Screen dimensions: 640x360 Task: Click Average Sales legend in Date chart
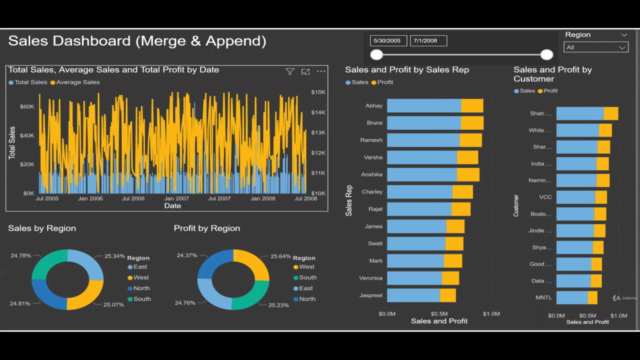pos(75,82)
